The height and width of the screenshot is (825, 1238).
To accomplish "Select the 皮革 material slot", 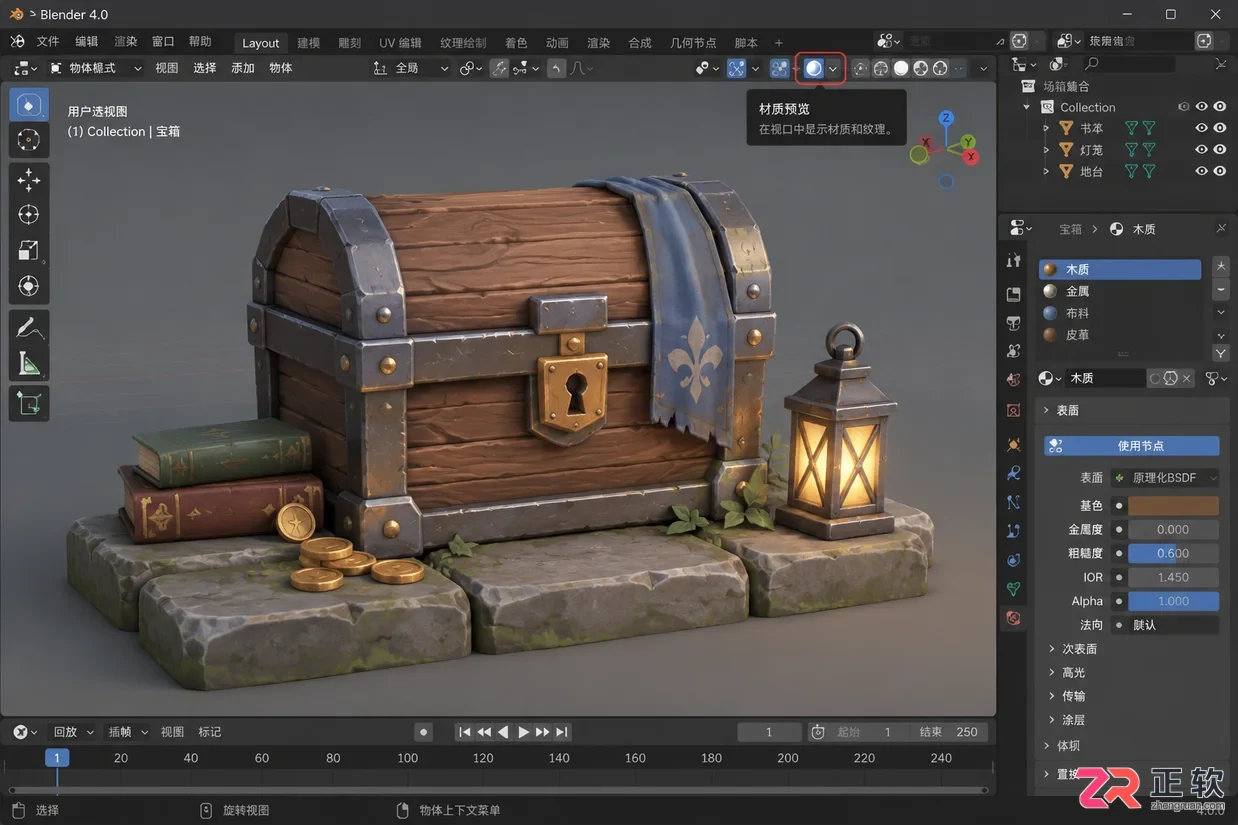I will (1120, 335).
